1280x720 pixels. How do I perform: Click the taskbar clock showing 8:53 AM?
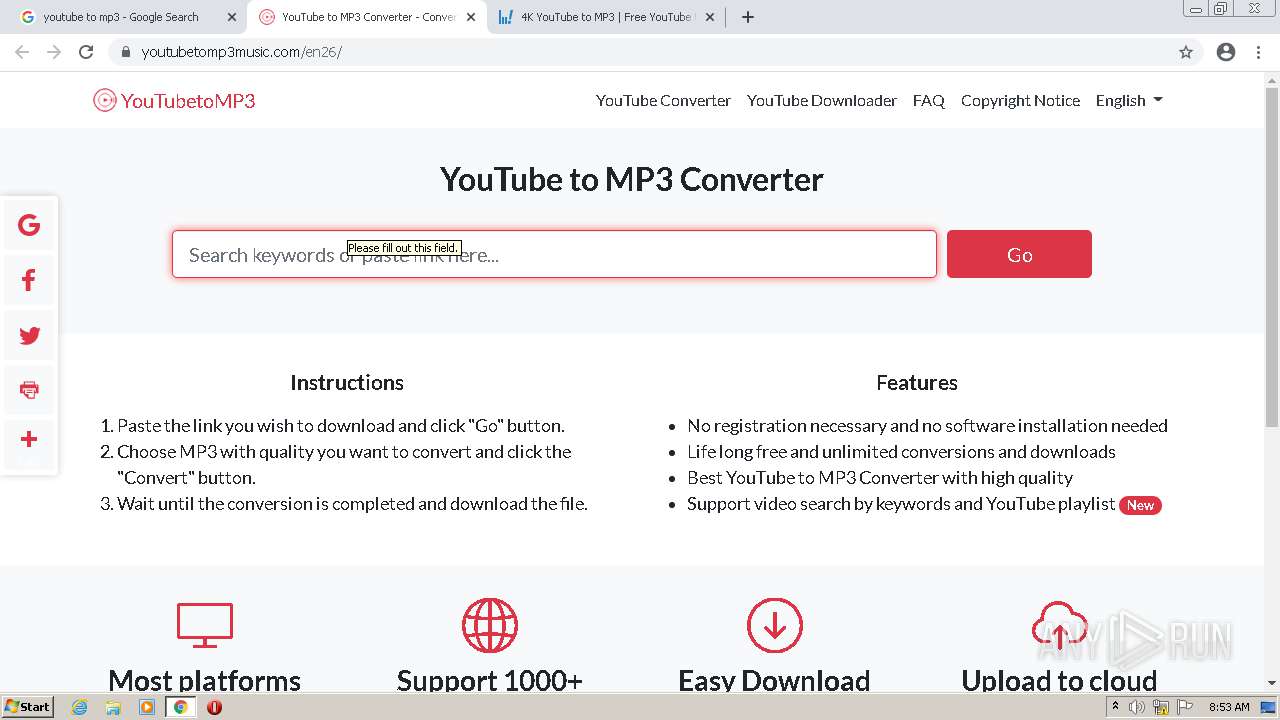point(1229,707)
